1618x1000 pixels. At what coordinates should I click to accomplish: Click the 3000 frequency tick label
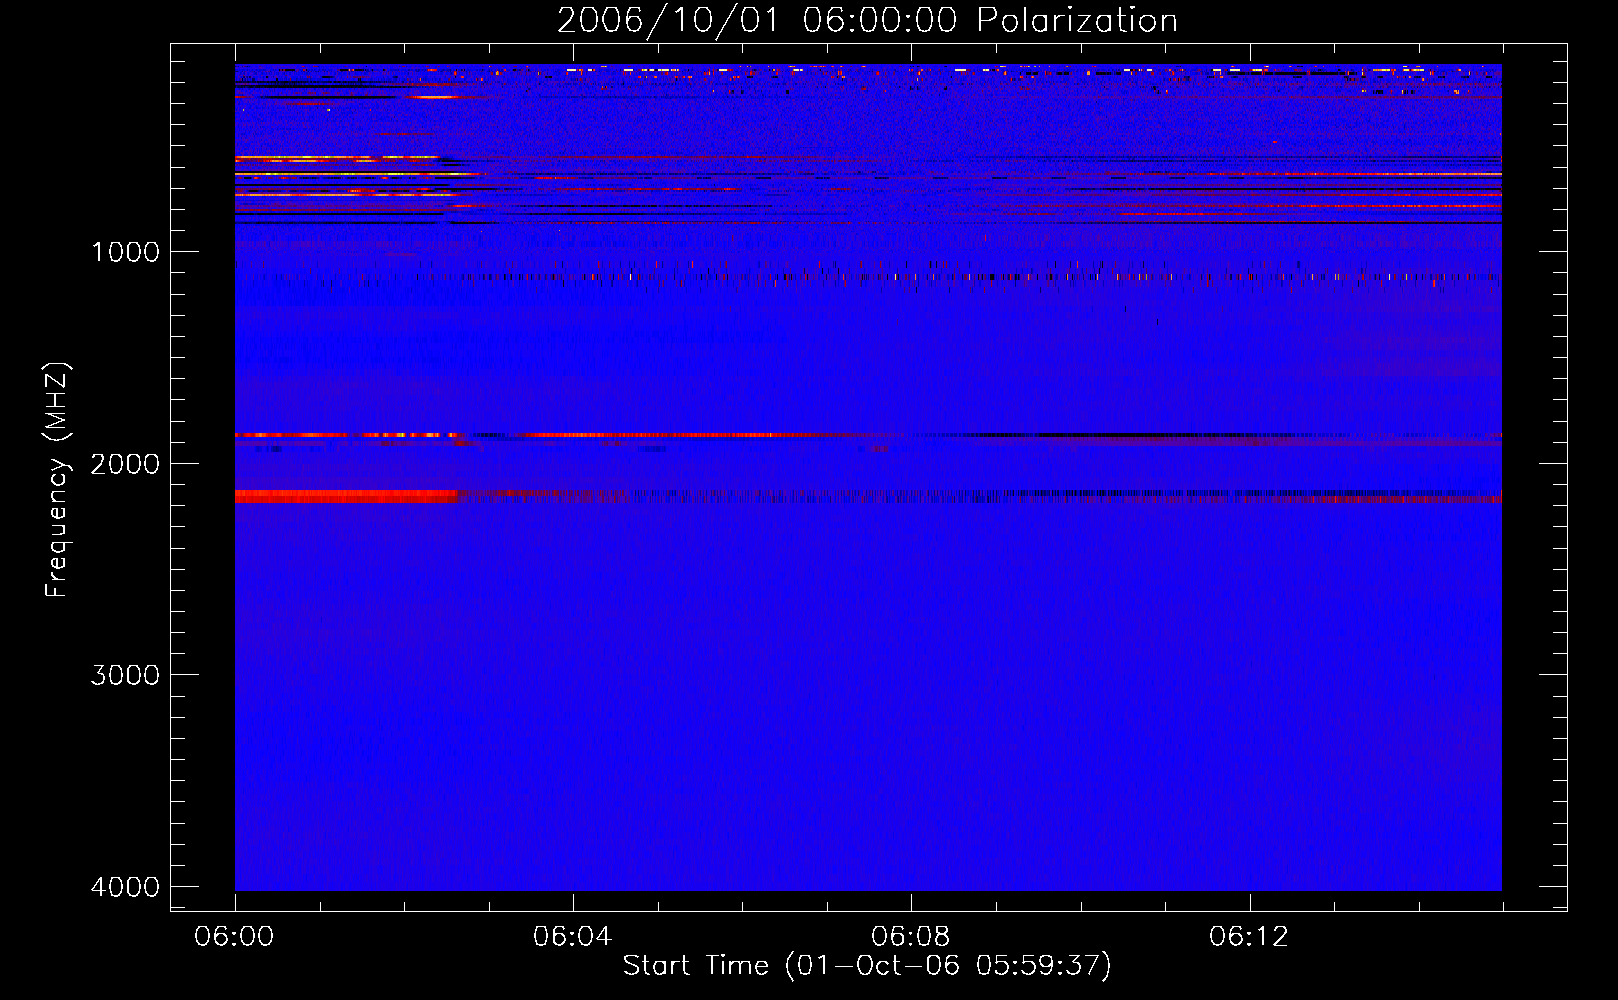click(x=125, y=675)
